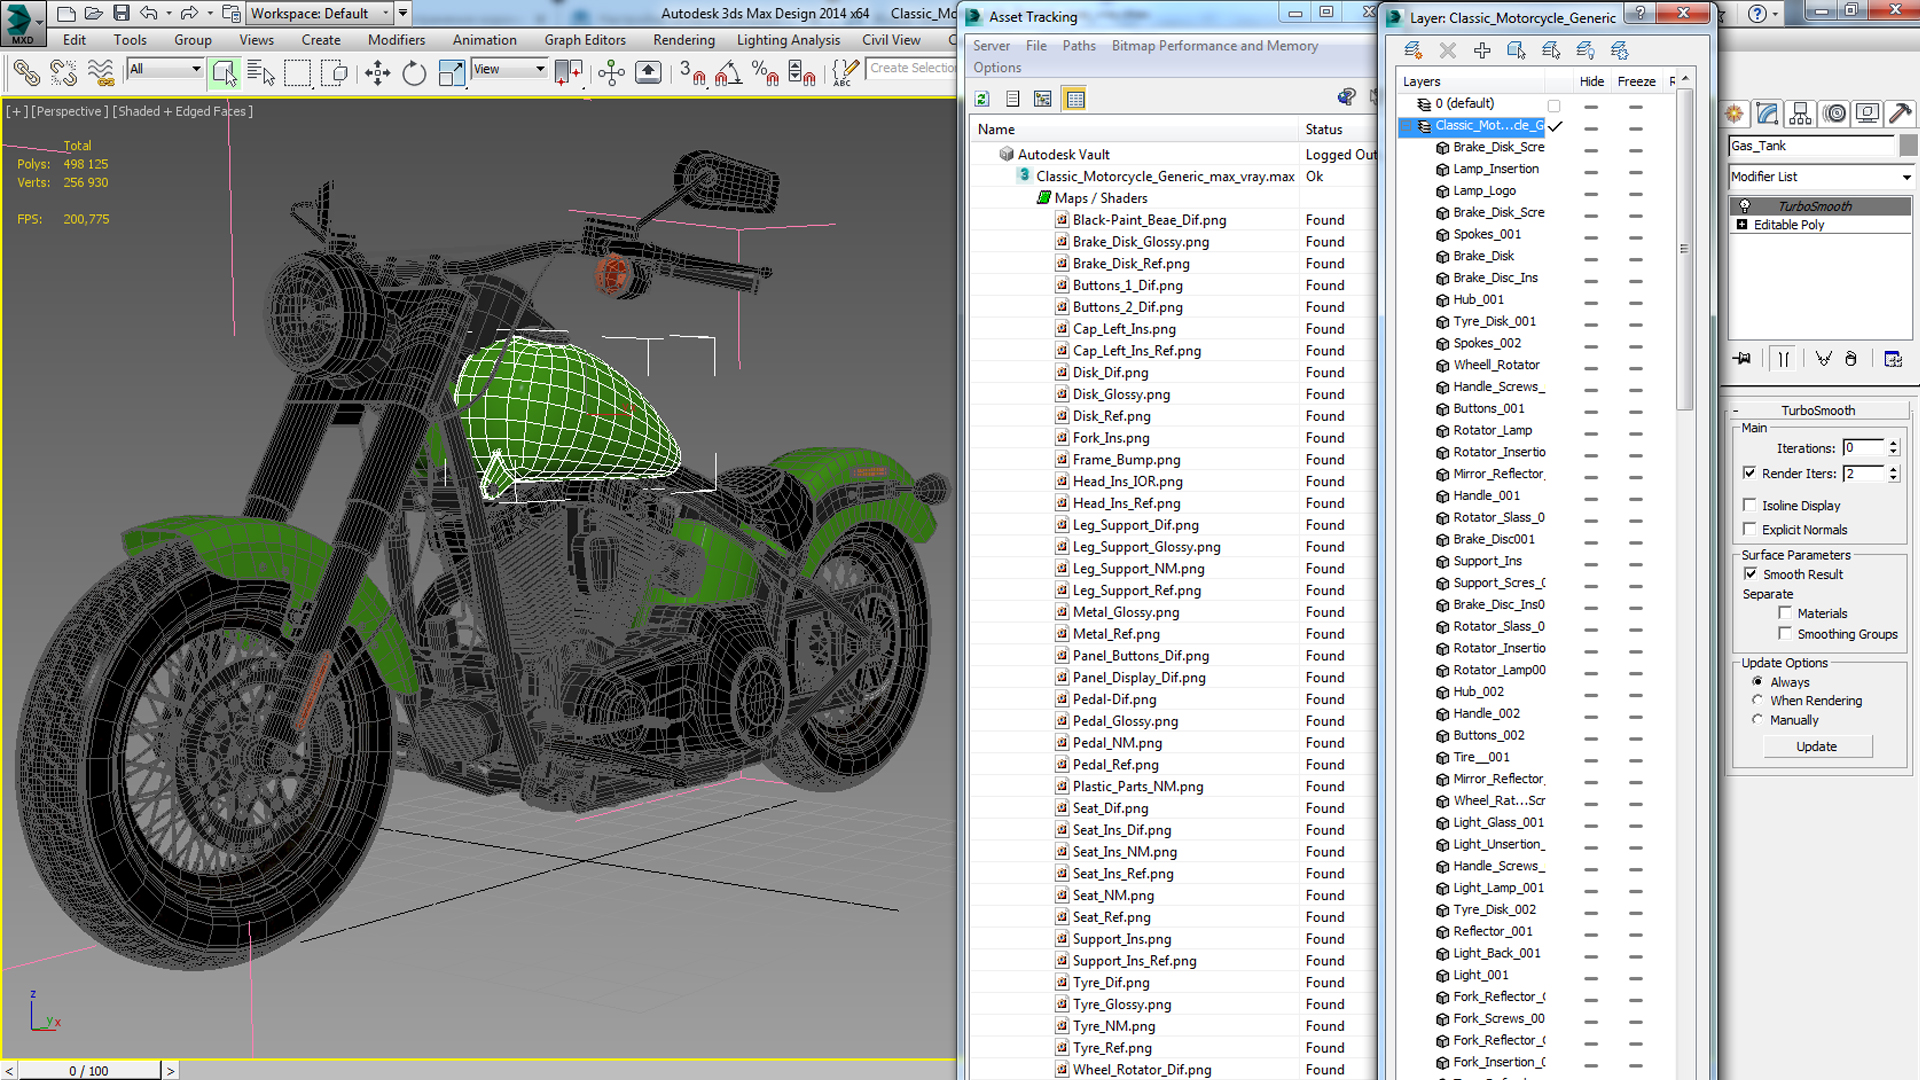Open the selection filter All dropdown
Screen dimensions: 1920x1080
(165, 69)
